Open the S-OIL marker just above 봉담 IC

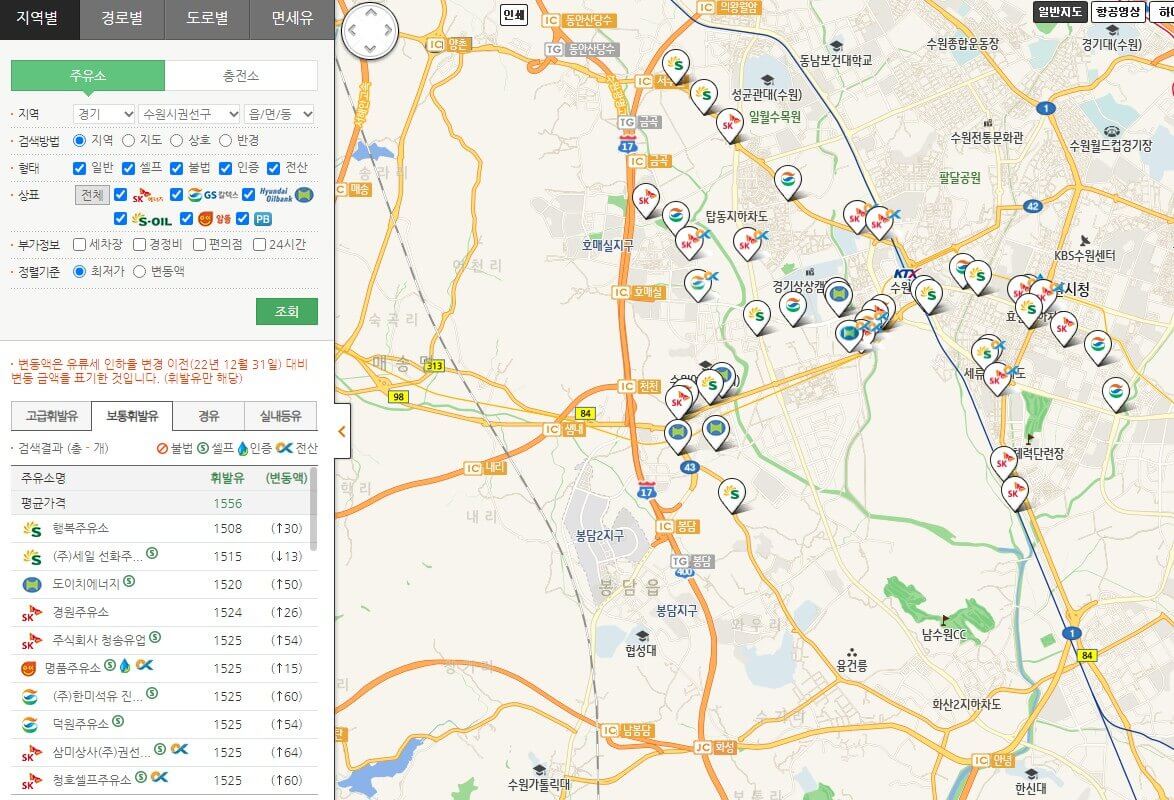(x=732, y=494)
